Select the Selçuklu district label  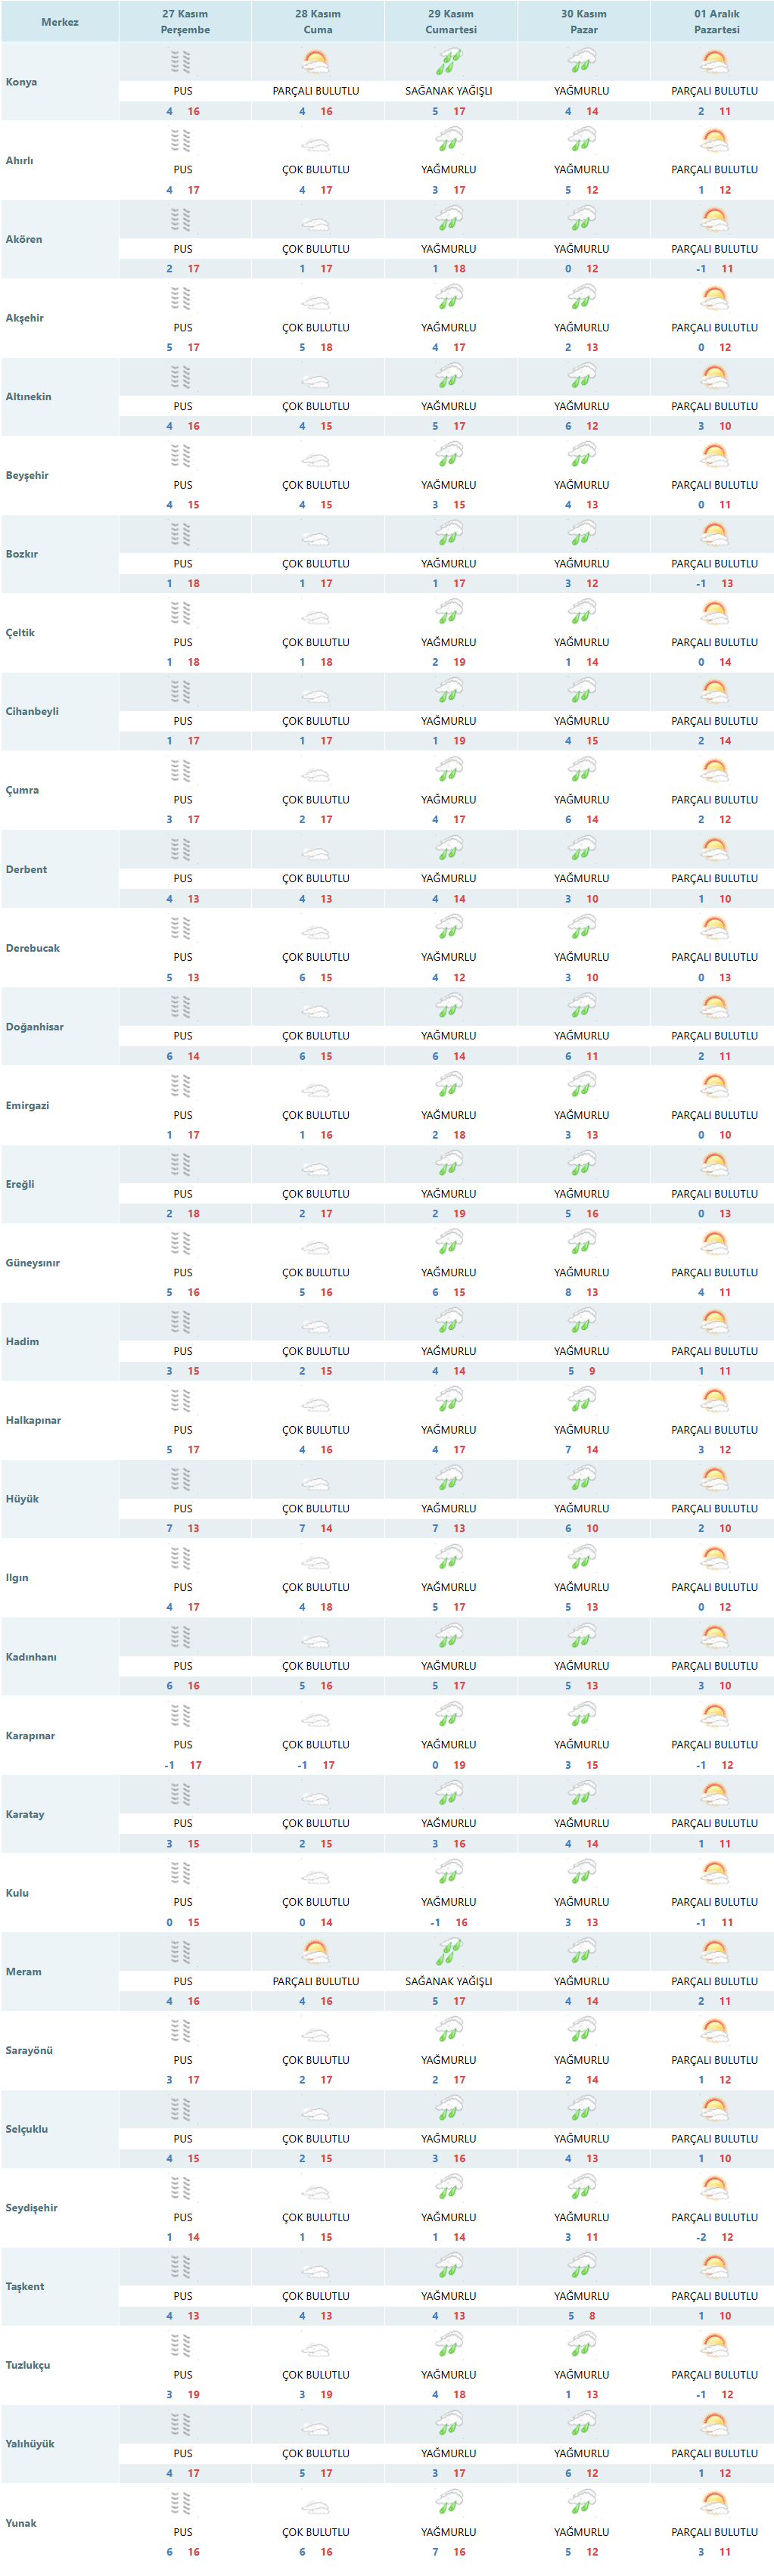pyautogui.click(x=27, y=2129)
